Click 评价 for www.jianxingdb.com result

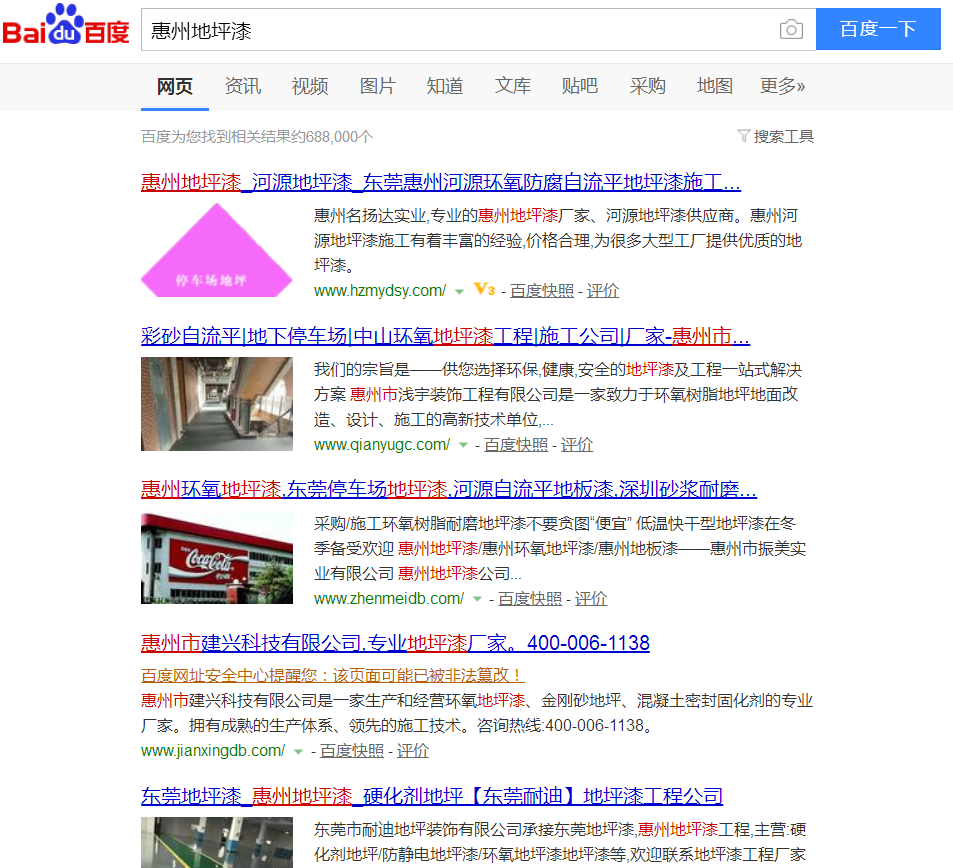413,751
